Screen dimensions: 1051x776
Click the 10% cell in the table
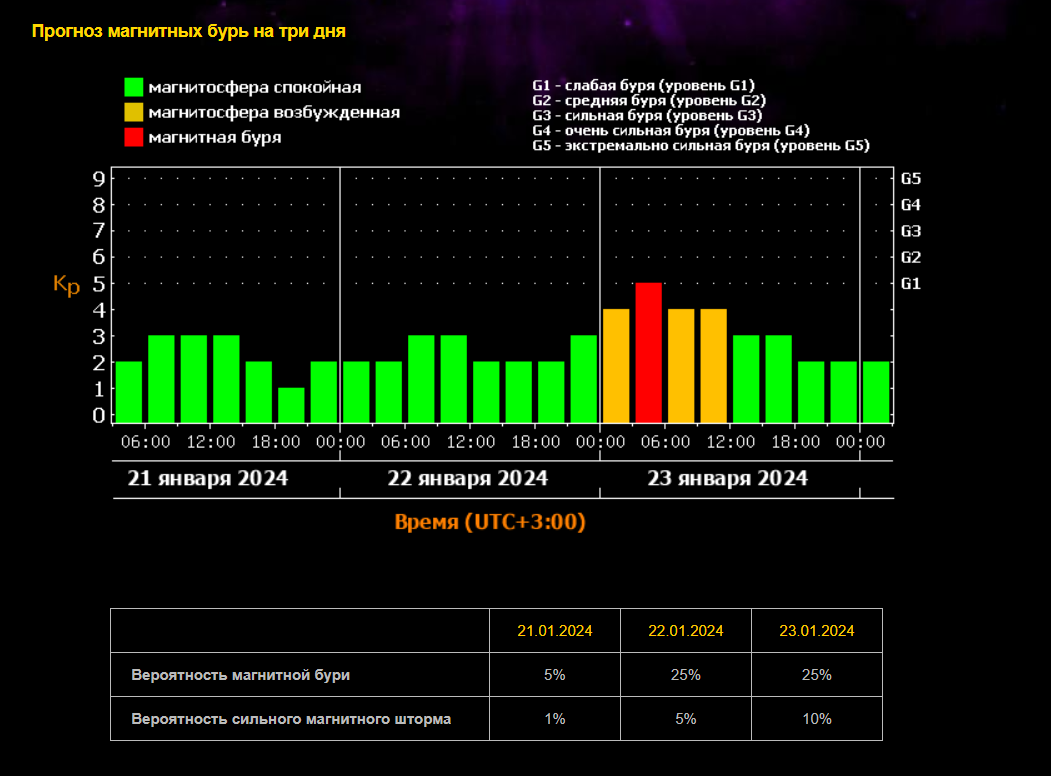point(816,719)
